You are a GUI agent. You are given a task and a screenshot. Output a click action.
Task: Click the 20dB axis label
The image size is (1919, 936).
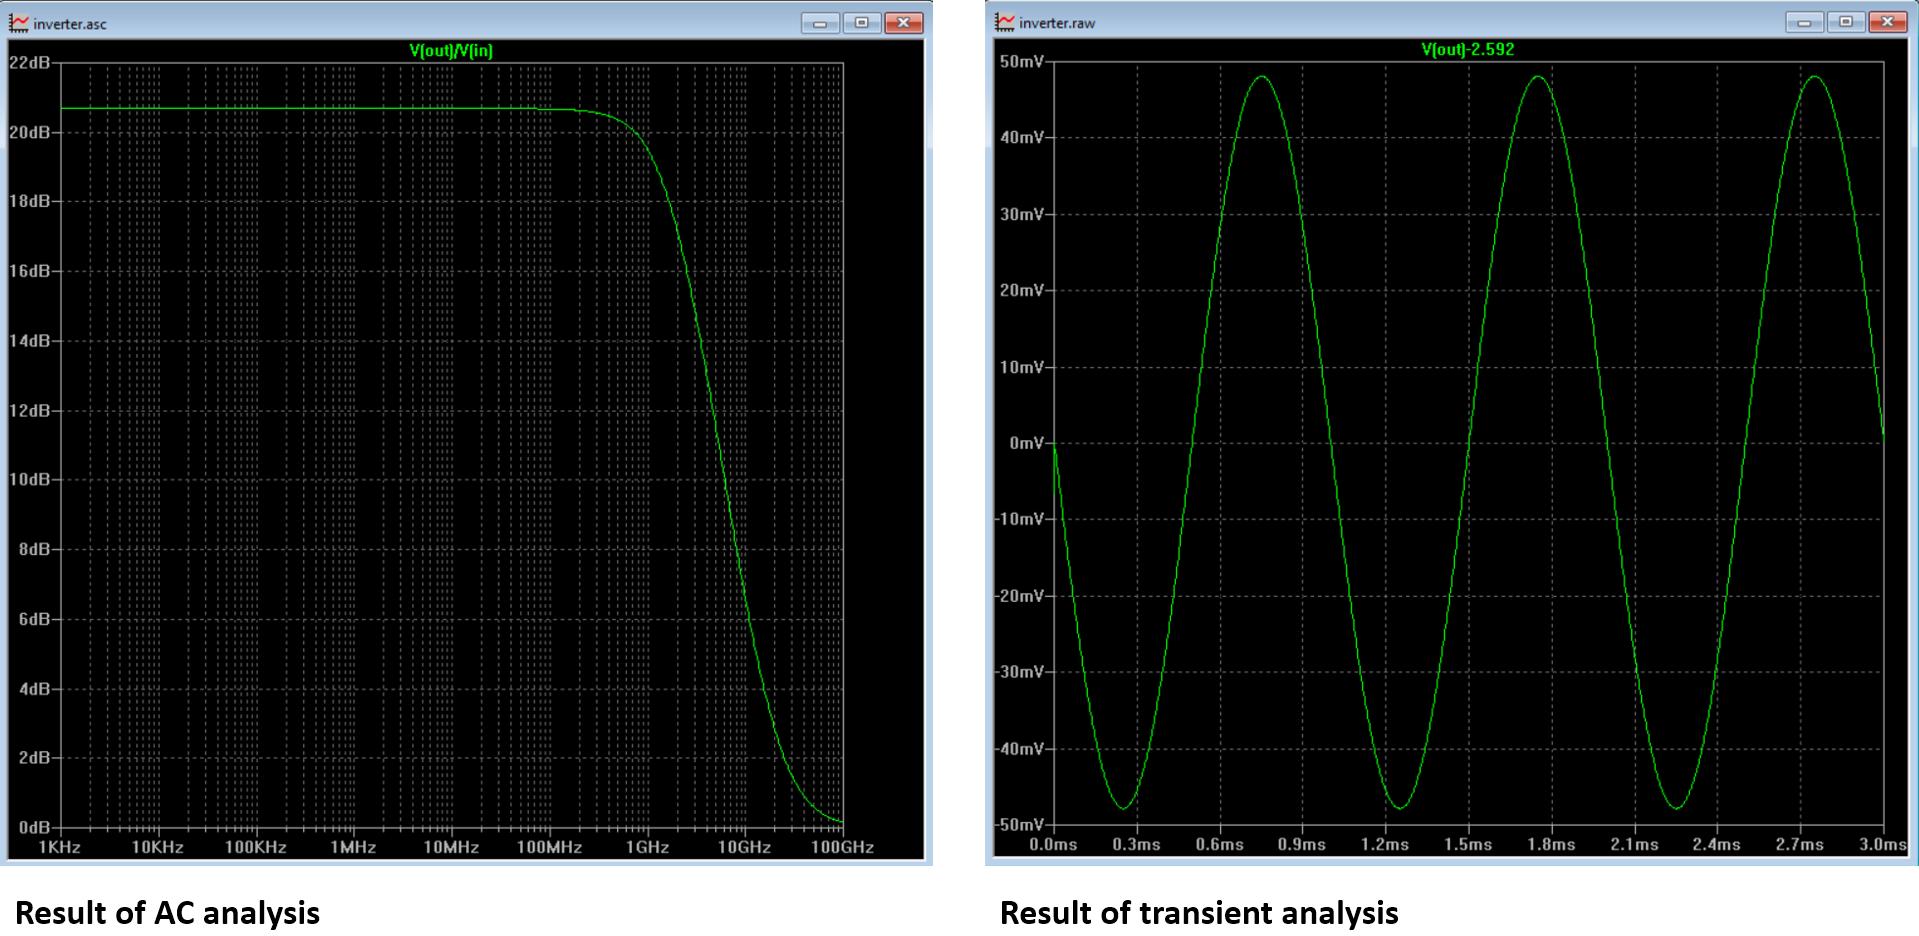coord(30,132)
